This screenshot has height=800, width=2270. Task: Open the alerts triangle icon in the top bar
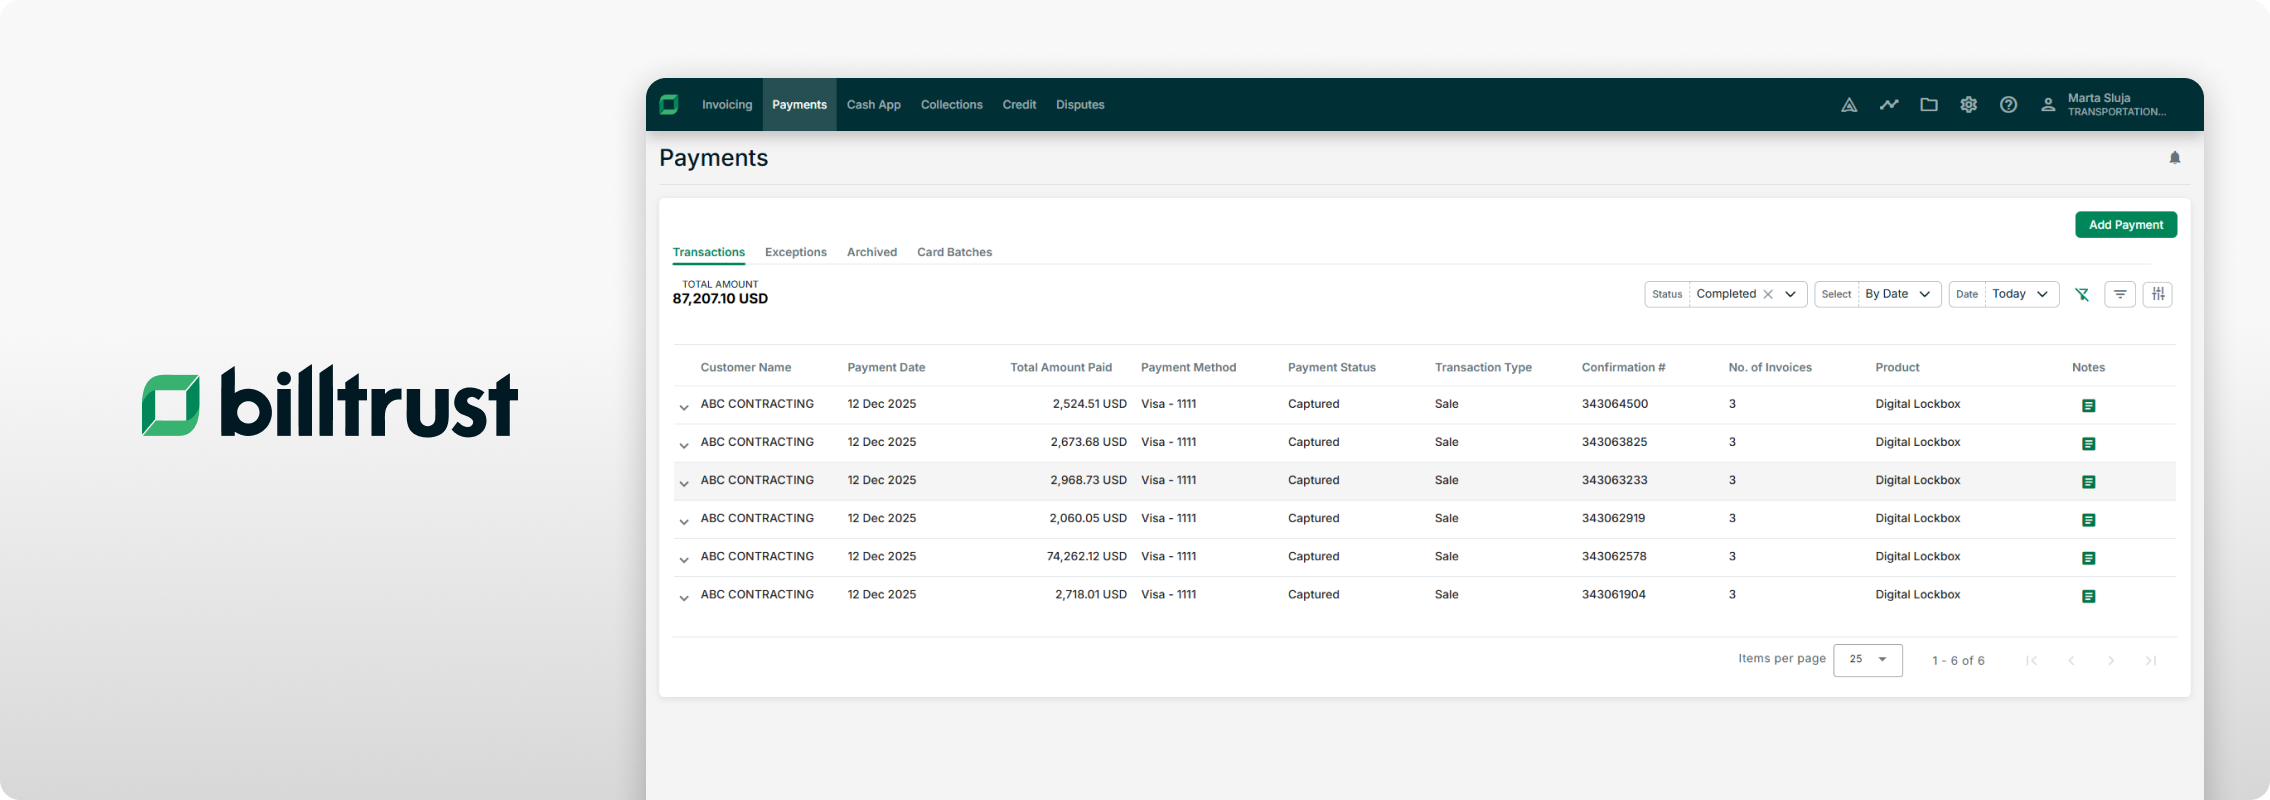(x=1849, y=105)
